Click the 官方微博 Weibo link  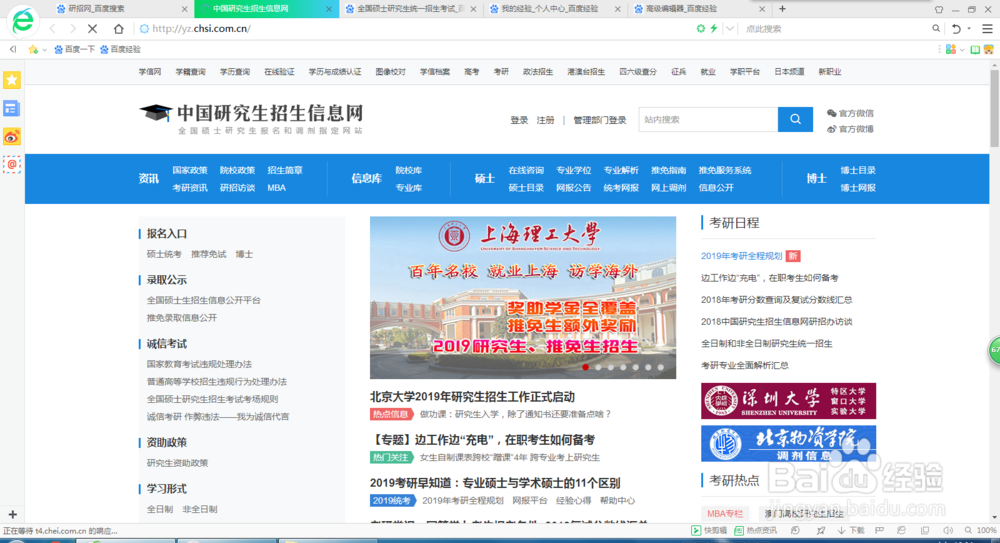[850, 129]
